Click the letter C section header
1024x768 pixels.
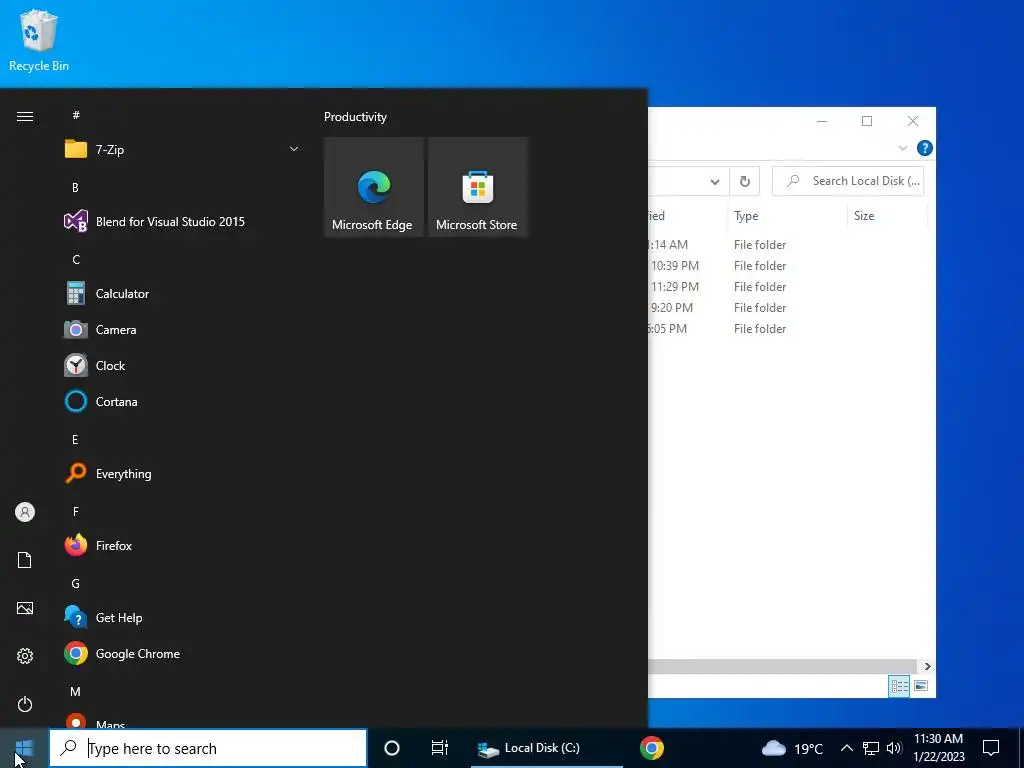point(76,260)
